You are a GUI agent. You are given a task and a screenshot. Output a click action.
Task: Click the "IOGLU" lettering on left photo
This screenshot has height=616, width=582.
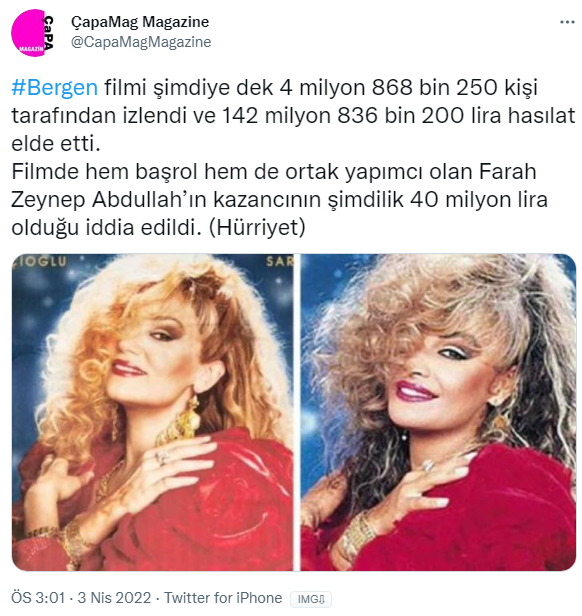tap(40, 261)
